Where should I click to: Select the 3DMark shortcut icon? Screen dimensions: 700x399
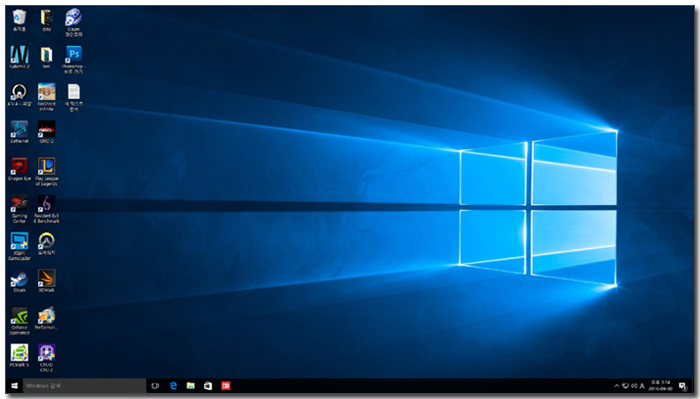coord(46,281)
